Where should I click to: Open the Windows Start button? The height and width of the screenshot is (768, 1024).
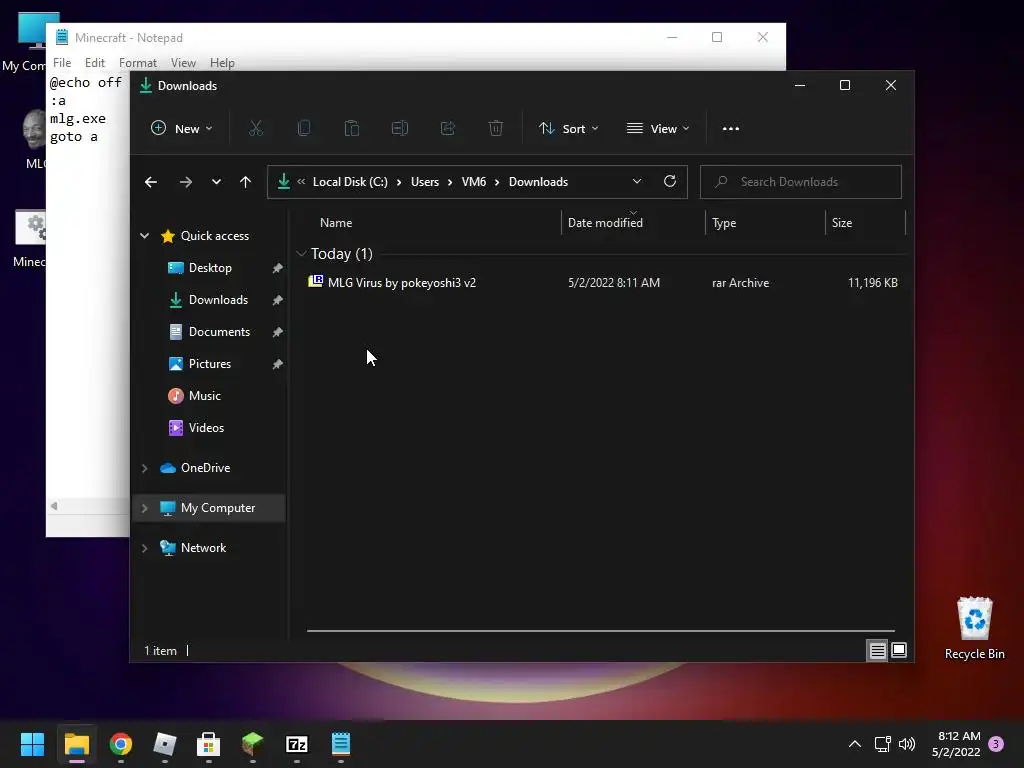coord(32,744)
